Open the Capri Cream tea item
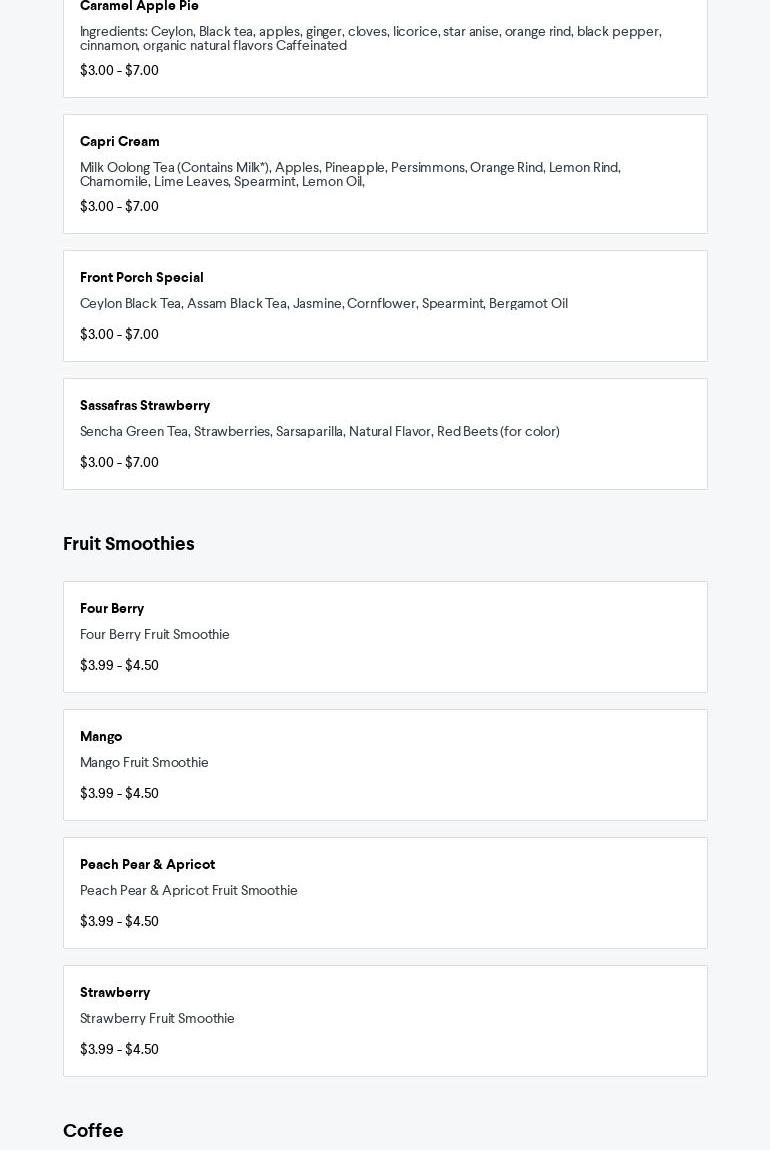The width and height of the screenshot is (770, 1150). tap(120, 142)
